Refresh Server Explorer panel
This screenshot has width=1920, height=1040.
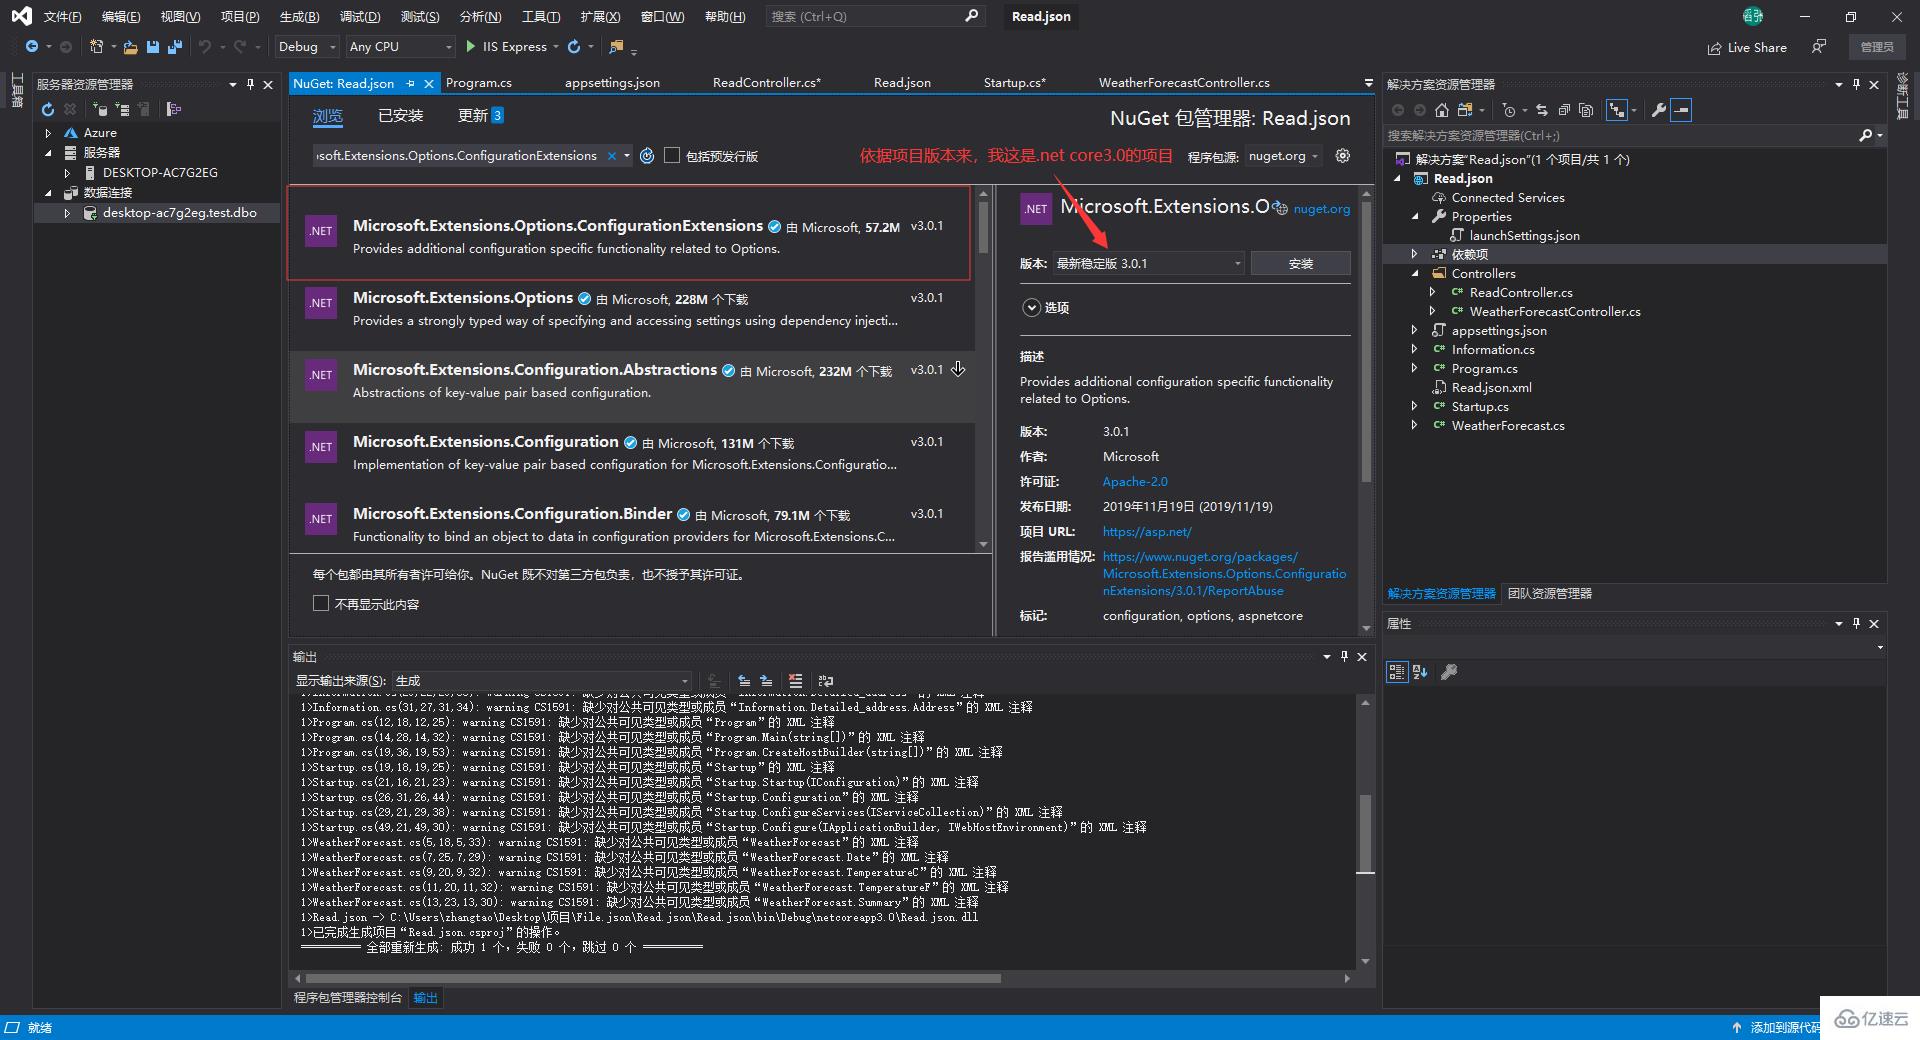47,109
